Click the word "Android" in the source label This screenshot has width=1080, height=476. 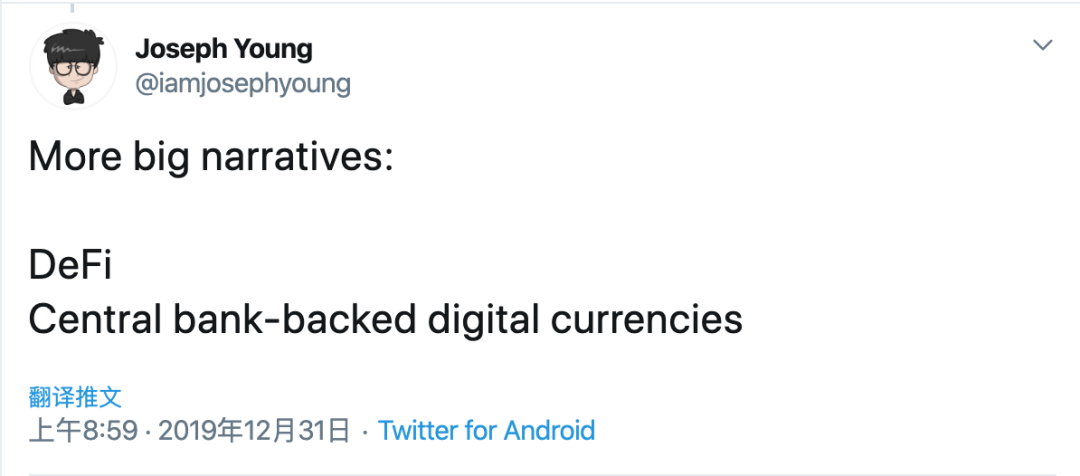click(x=549, y=431)
